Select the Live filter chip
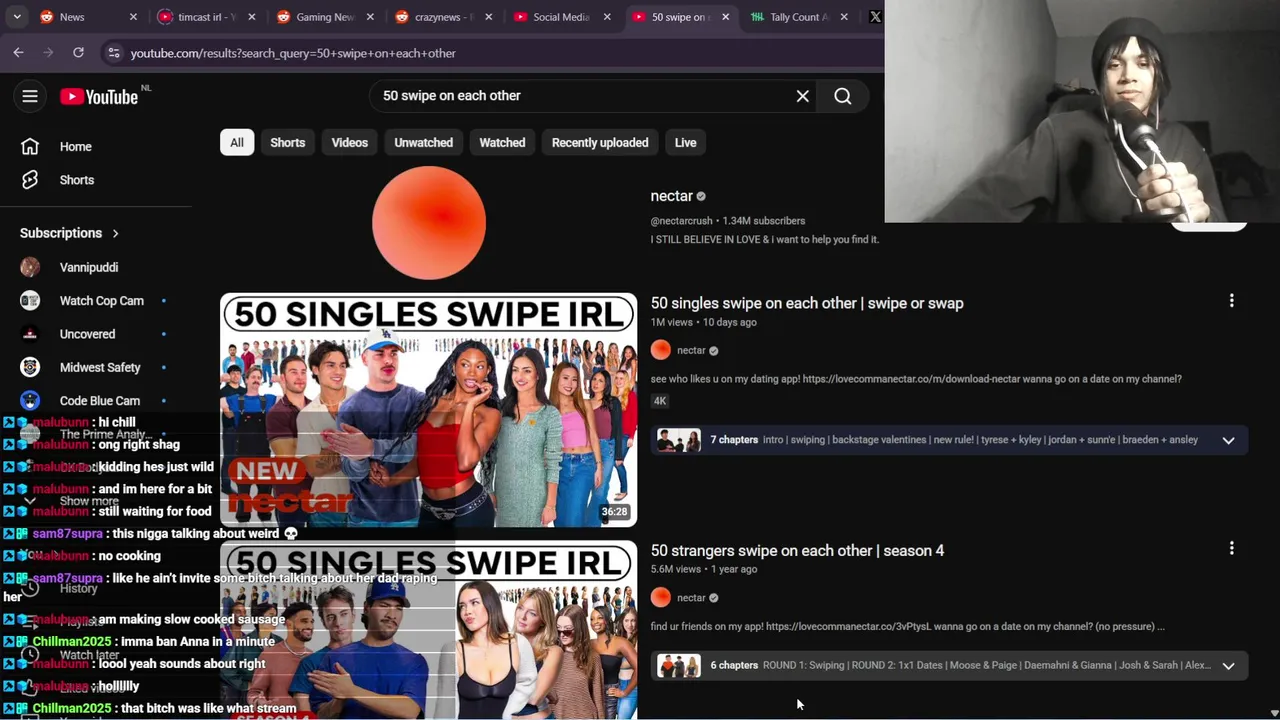The image size is (1280, 720). pyautogui.click(x=685, y=142)
